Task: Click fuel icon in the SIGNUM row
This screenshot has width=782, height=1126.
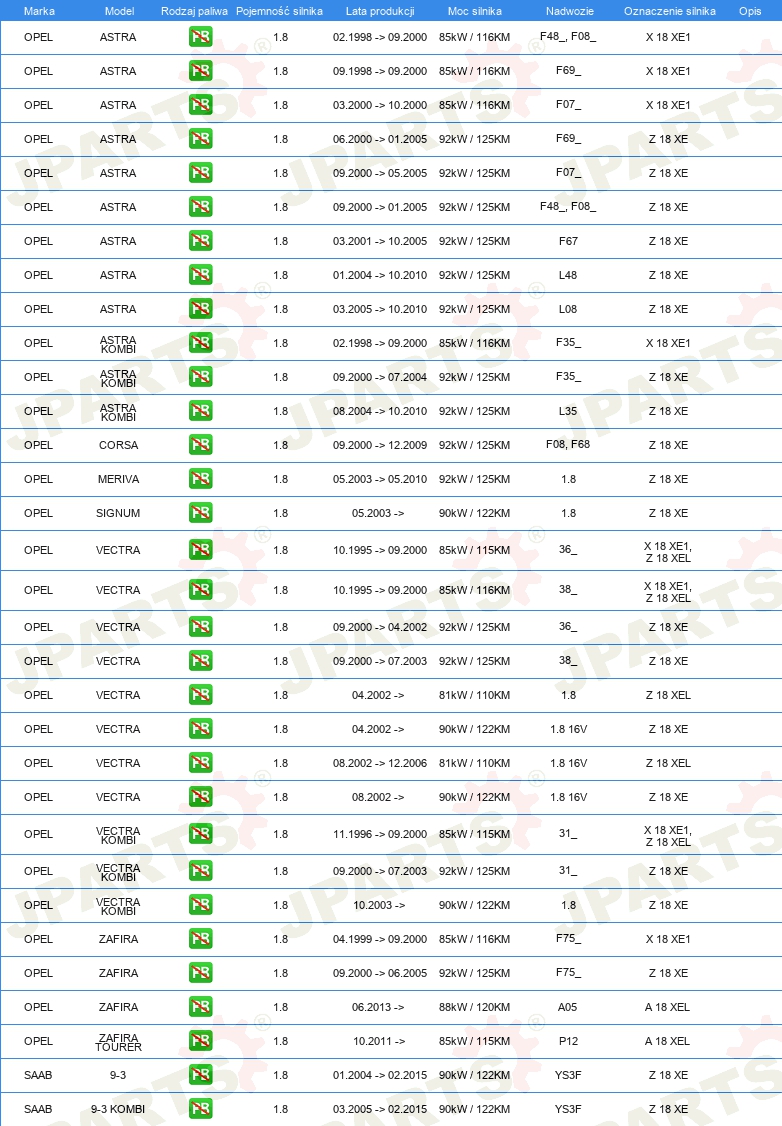Action: [200, 513]
